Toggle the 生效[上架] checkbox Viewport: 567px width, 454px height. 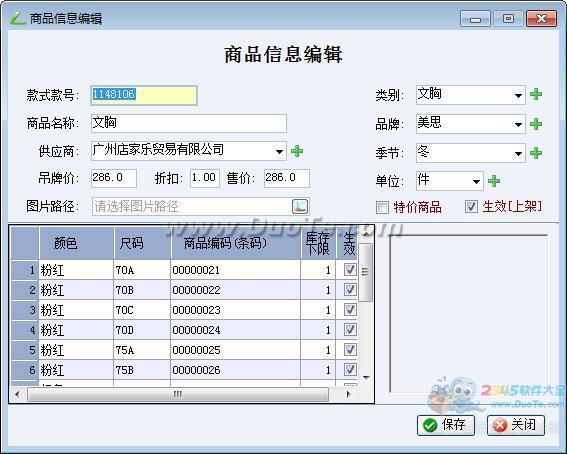point(471,206)
